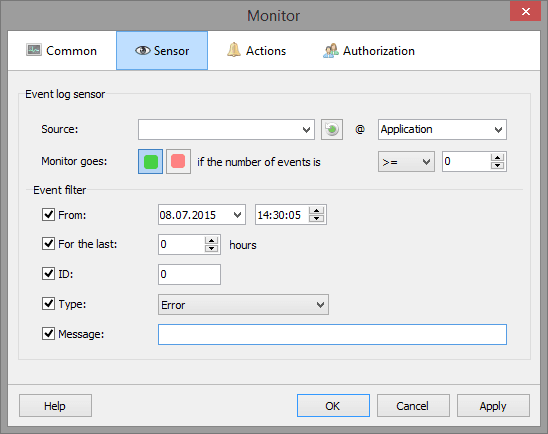The height and width of the screenshot is (434, 548).
Task: Increase the number of events spinner
Action: pos(497,157)
